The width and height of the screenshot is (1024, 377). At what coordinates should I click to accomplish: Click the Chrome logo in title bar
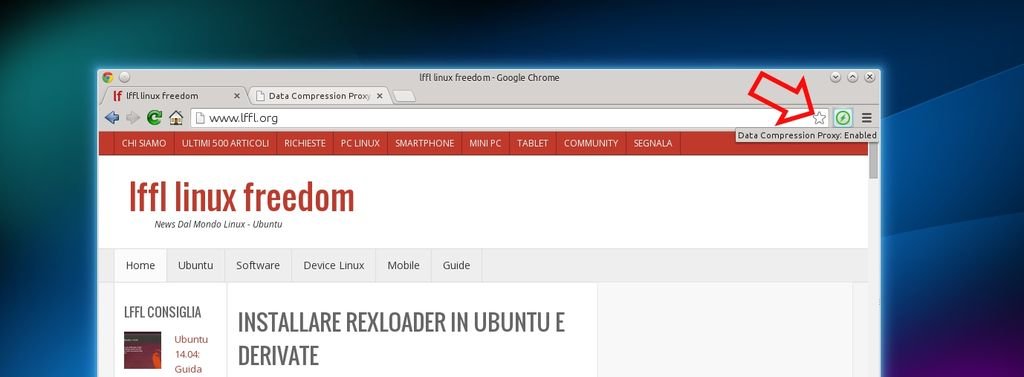[x=108, y=77]
